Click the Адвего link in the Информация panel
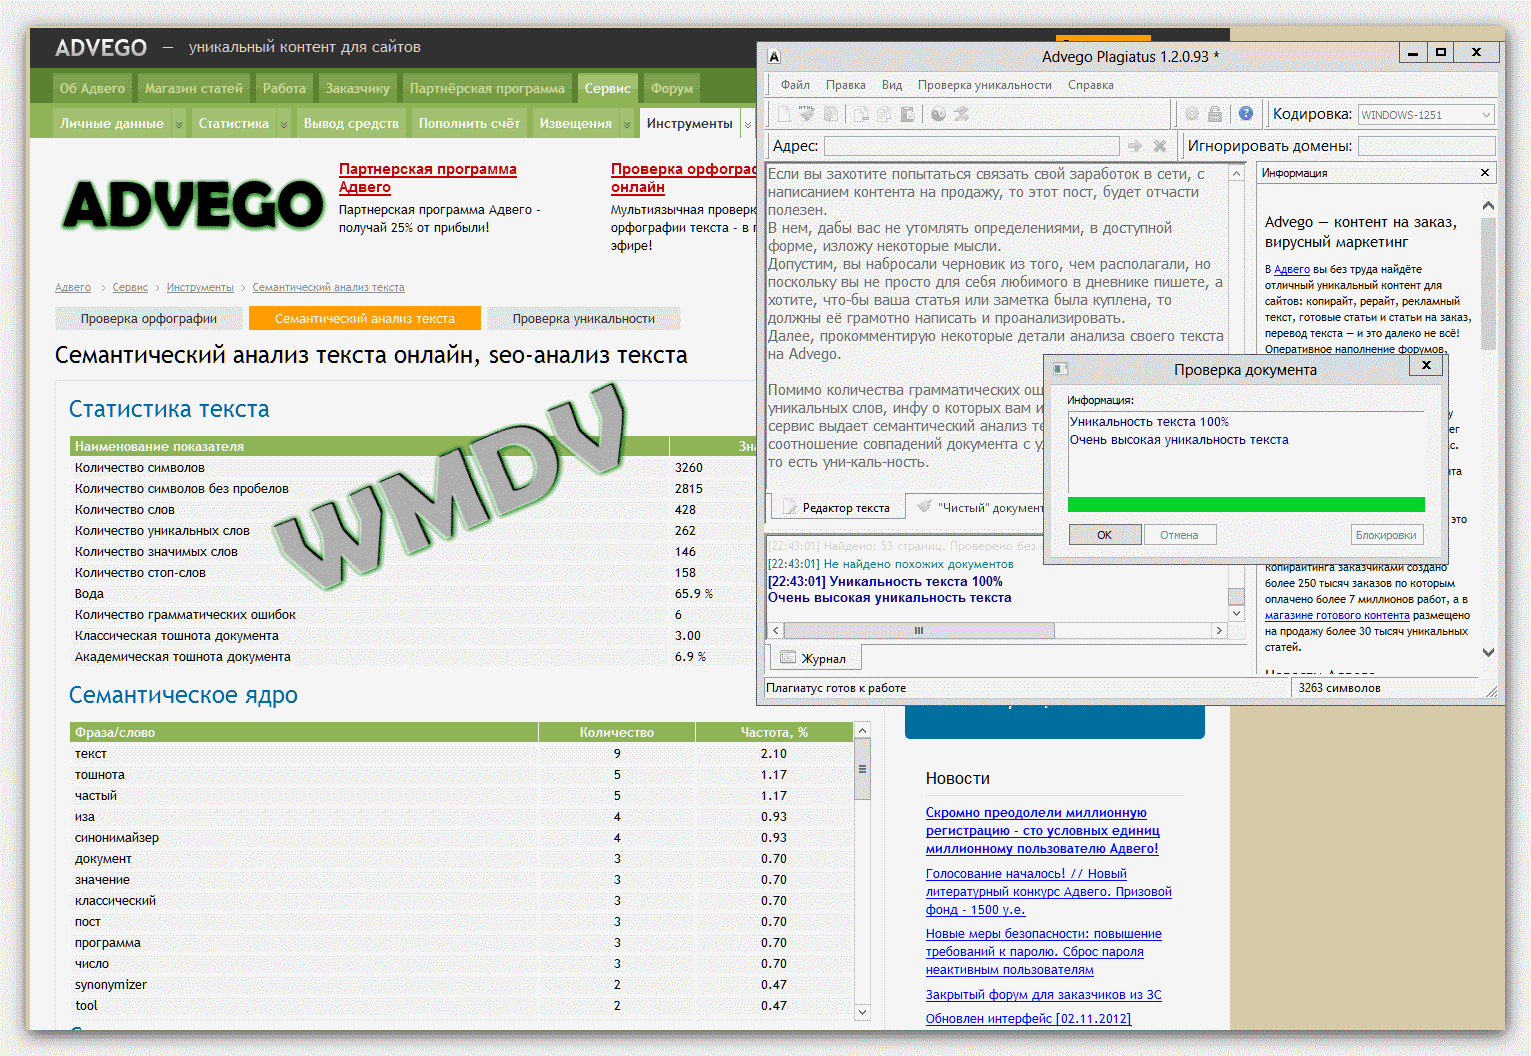1531x1056 pixels. 1292,269
